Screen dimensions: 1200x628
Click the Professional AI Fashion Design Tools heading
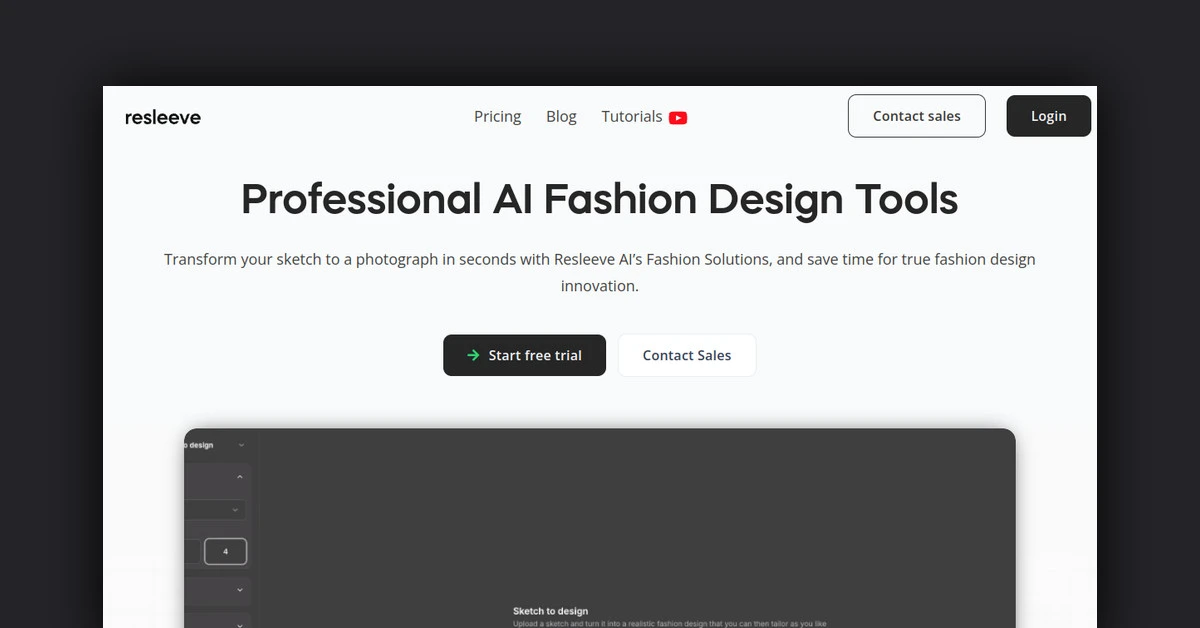click(x=599, y=199)
